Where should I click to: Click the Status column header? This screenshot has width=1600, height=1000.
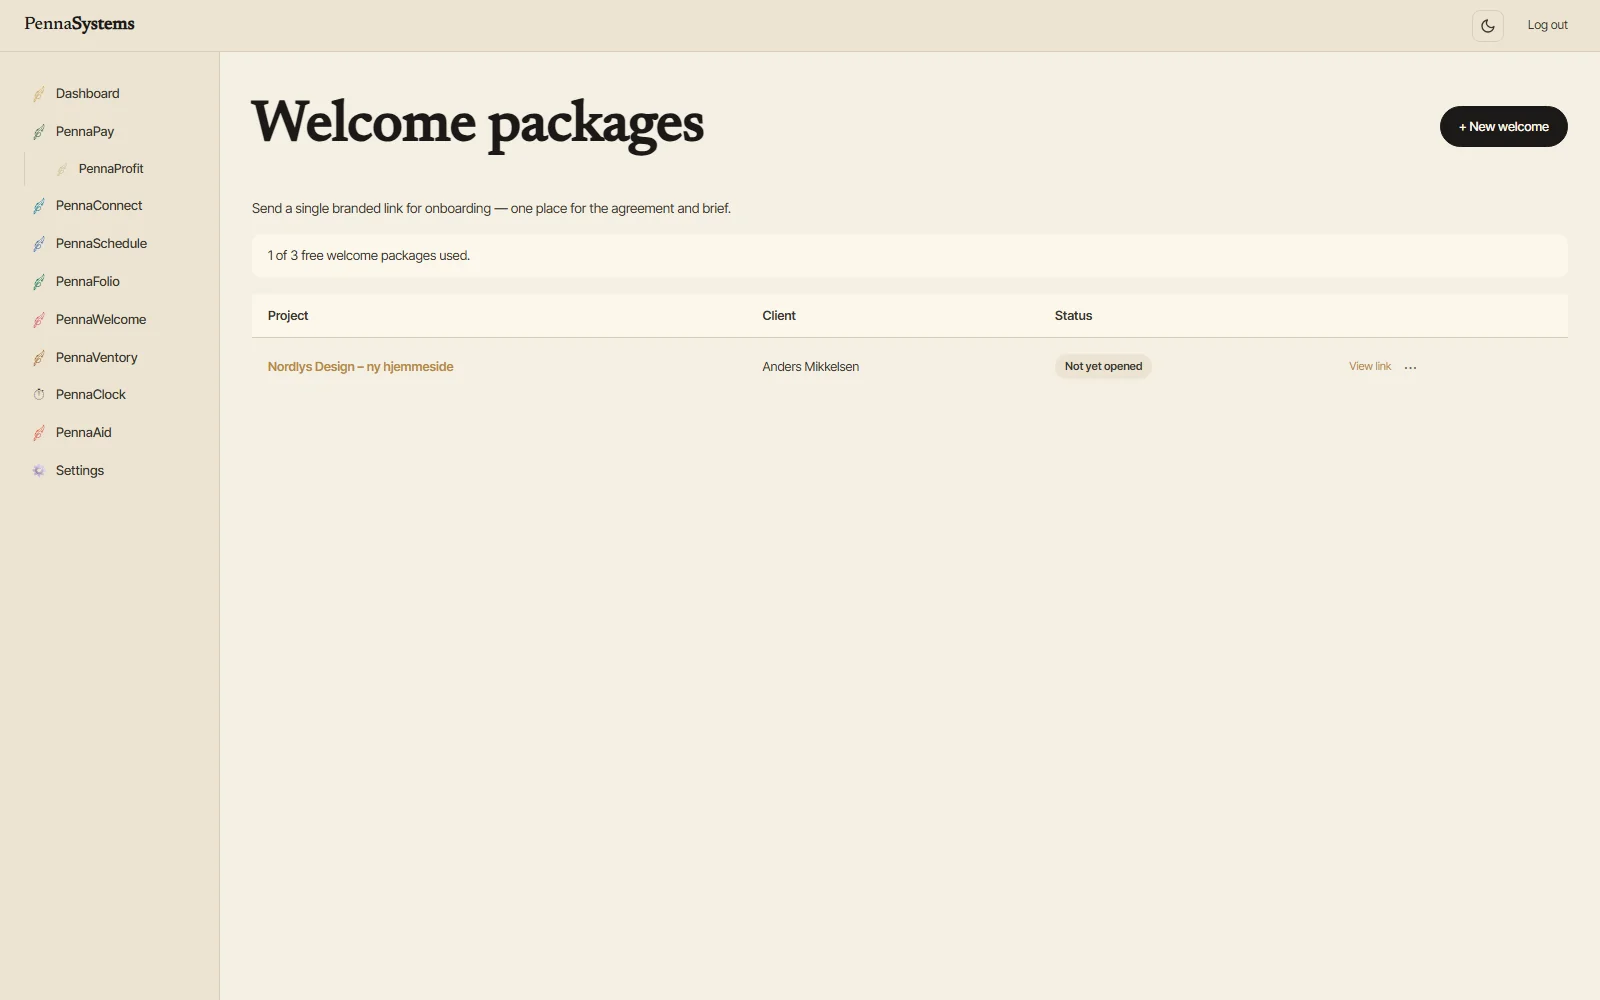coord(1073,316)
